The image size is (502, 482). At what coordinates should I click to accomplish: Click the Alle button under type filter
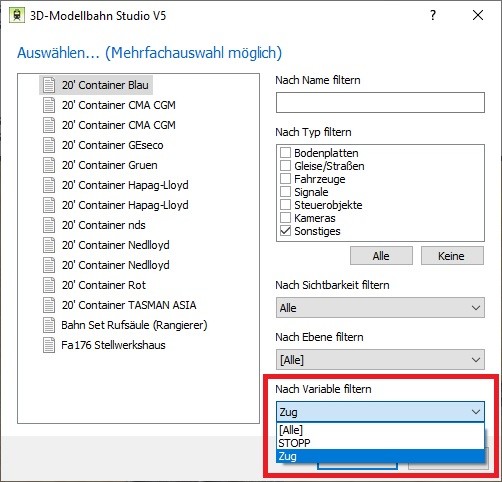(x=381, y=256)
